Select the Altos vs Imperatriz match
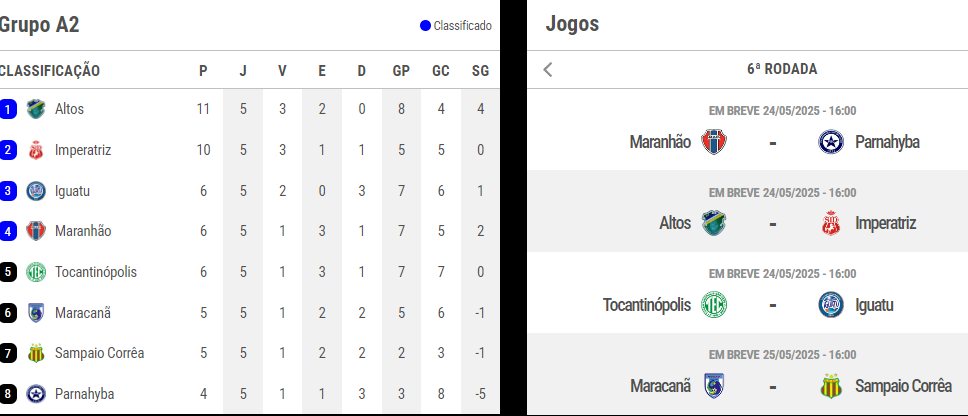This screenshot has width=968, height=416. (748, 211)
